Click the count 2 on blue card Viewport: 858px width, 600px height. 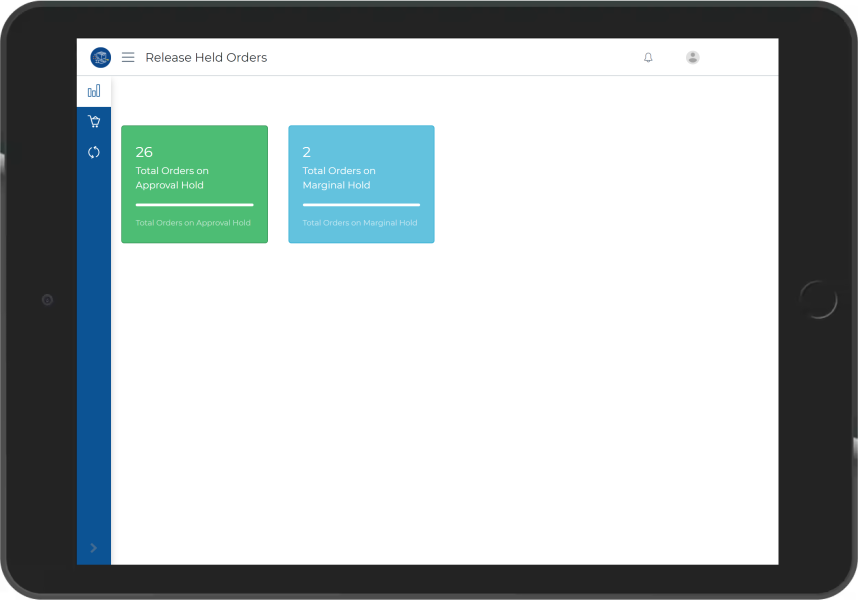(x=307, y=152)
